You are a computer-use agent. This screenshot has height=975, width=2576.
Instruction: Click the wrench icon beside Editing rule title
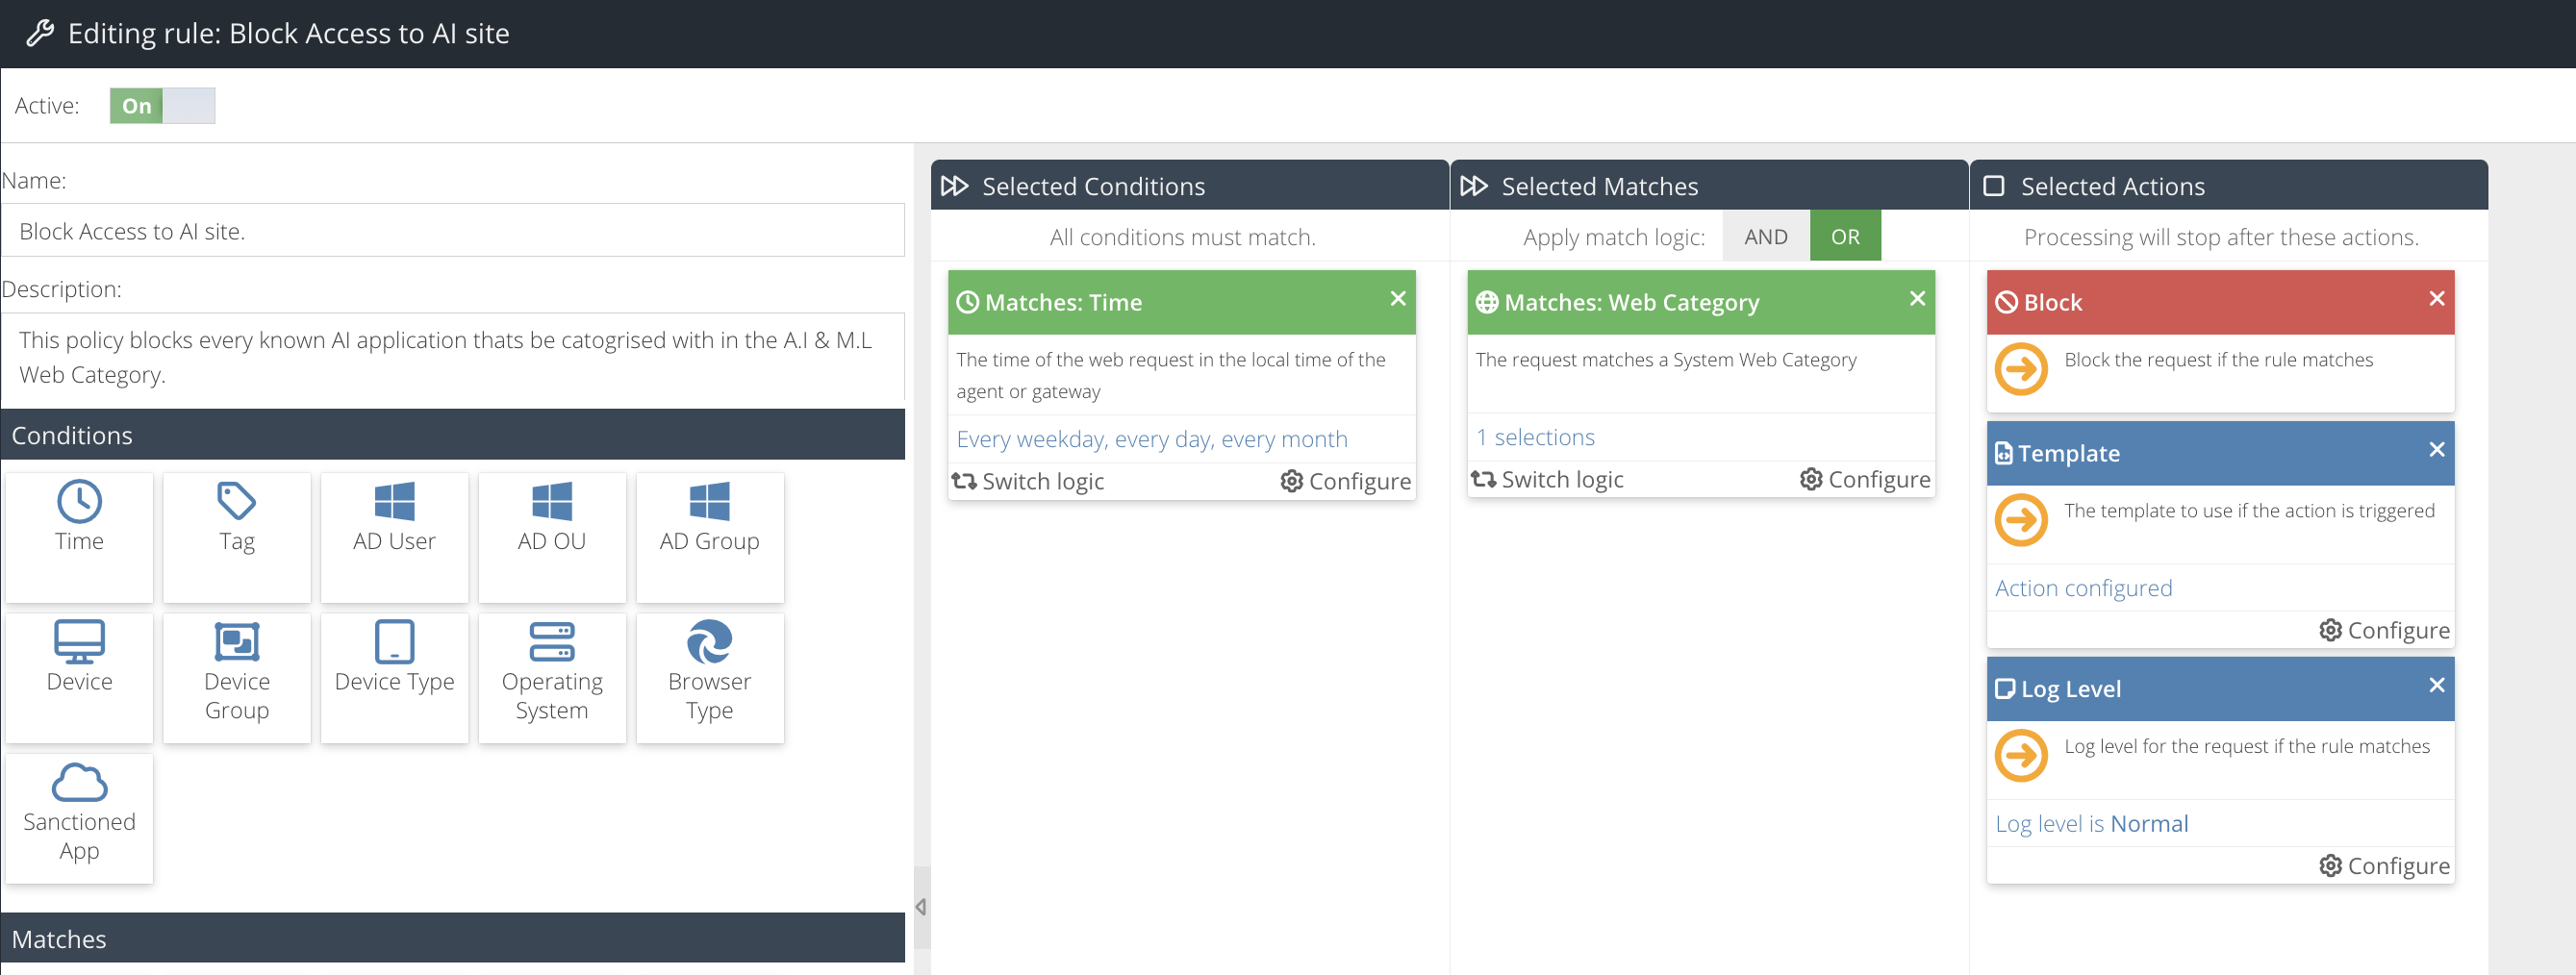[40, 33]
